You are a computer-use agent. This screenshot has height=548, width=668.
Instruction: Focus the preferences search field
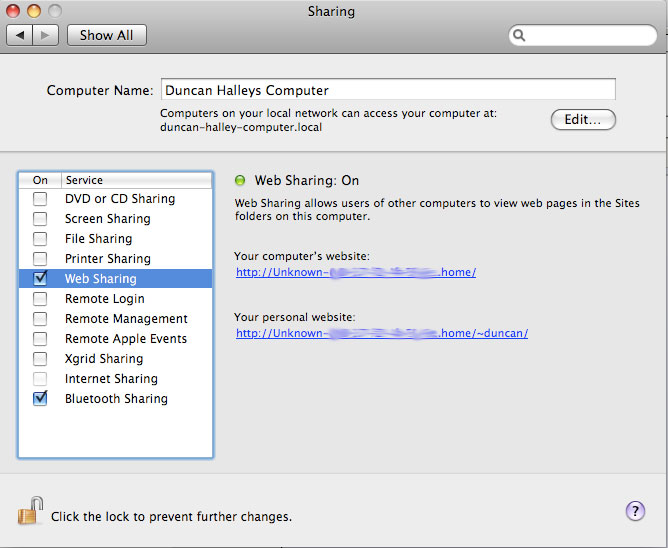(582, 35)
